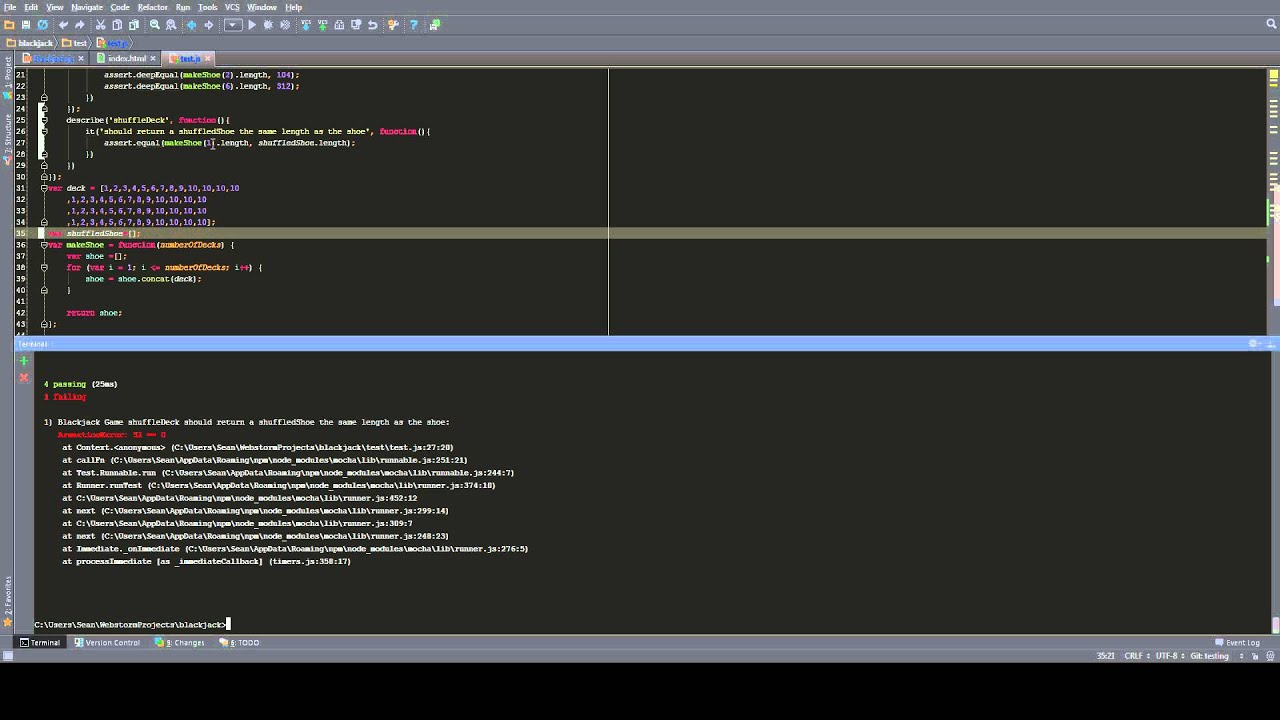
Task: Close the index.html tab
Action: point(153,58)
